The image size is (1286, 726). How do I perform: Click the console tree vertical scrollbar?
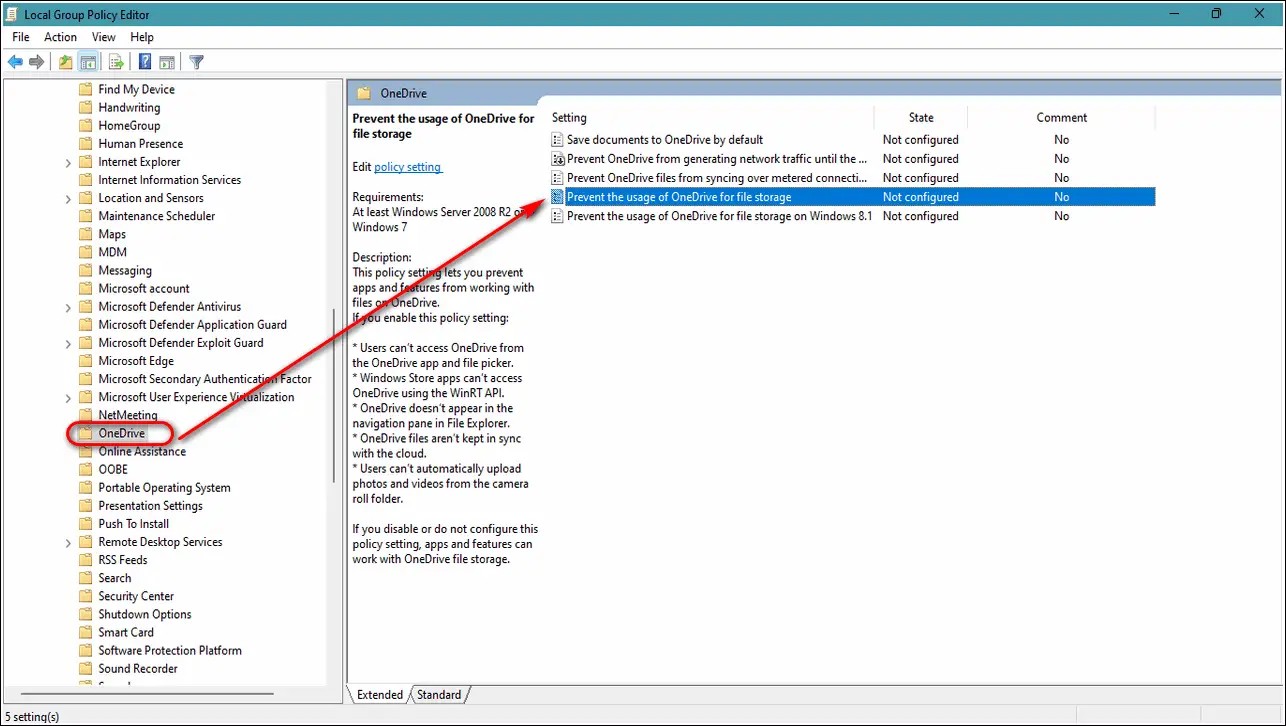point(335,395)
